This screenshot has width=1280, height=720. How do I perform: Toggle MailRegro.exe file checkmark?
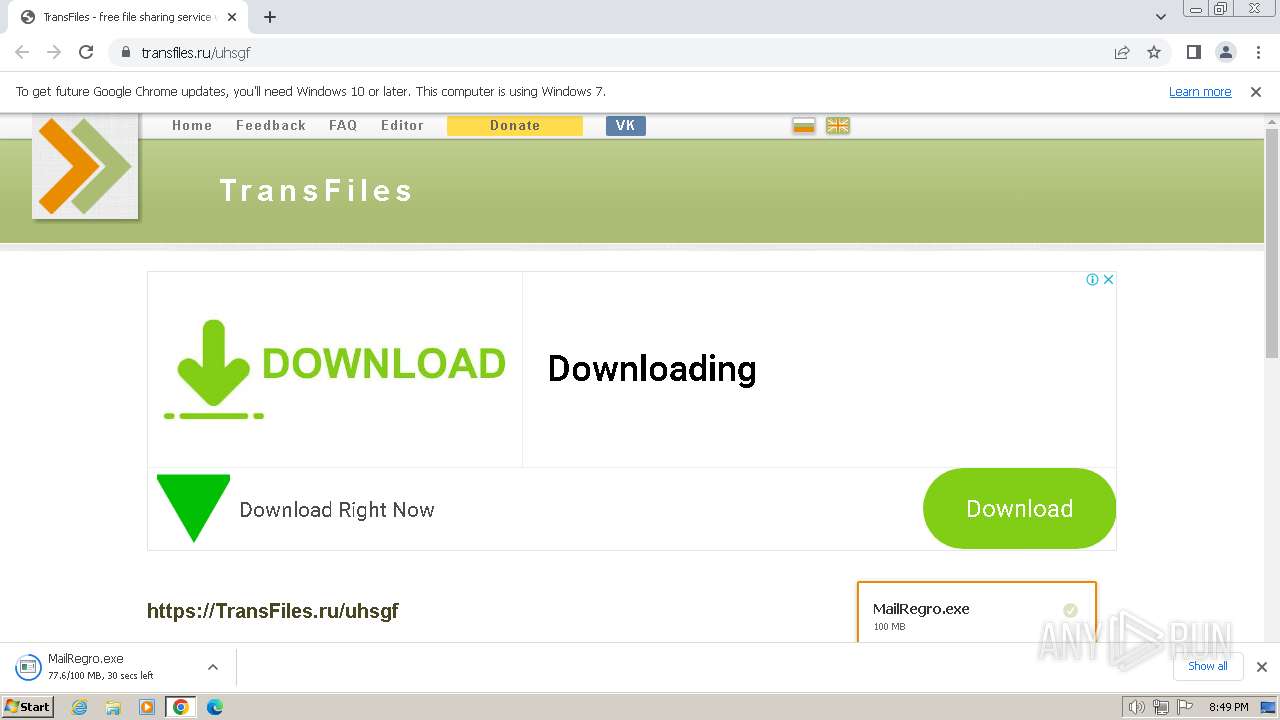coord(1070,610)
